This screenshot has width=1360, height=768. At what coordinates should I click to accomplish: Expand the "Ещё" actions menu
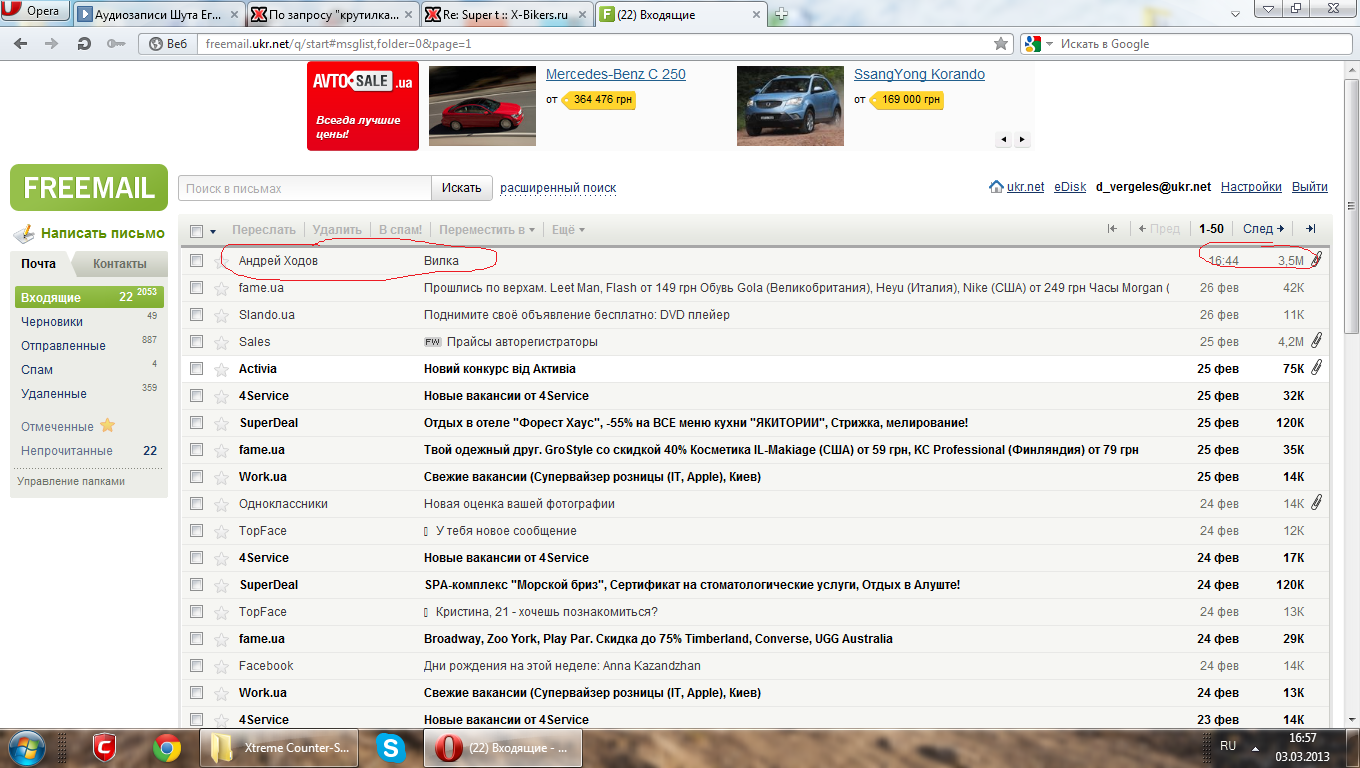click(x=568, y=230)
